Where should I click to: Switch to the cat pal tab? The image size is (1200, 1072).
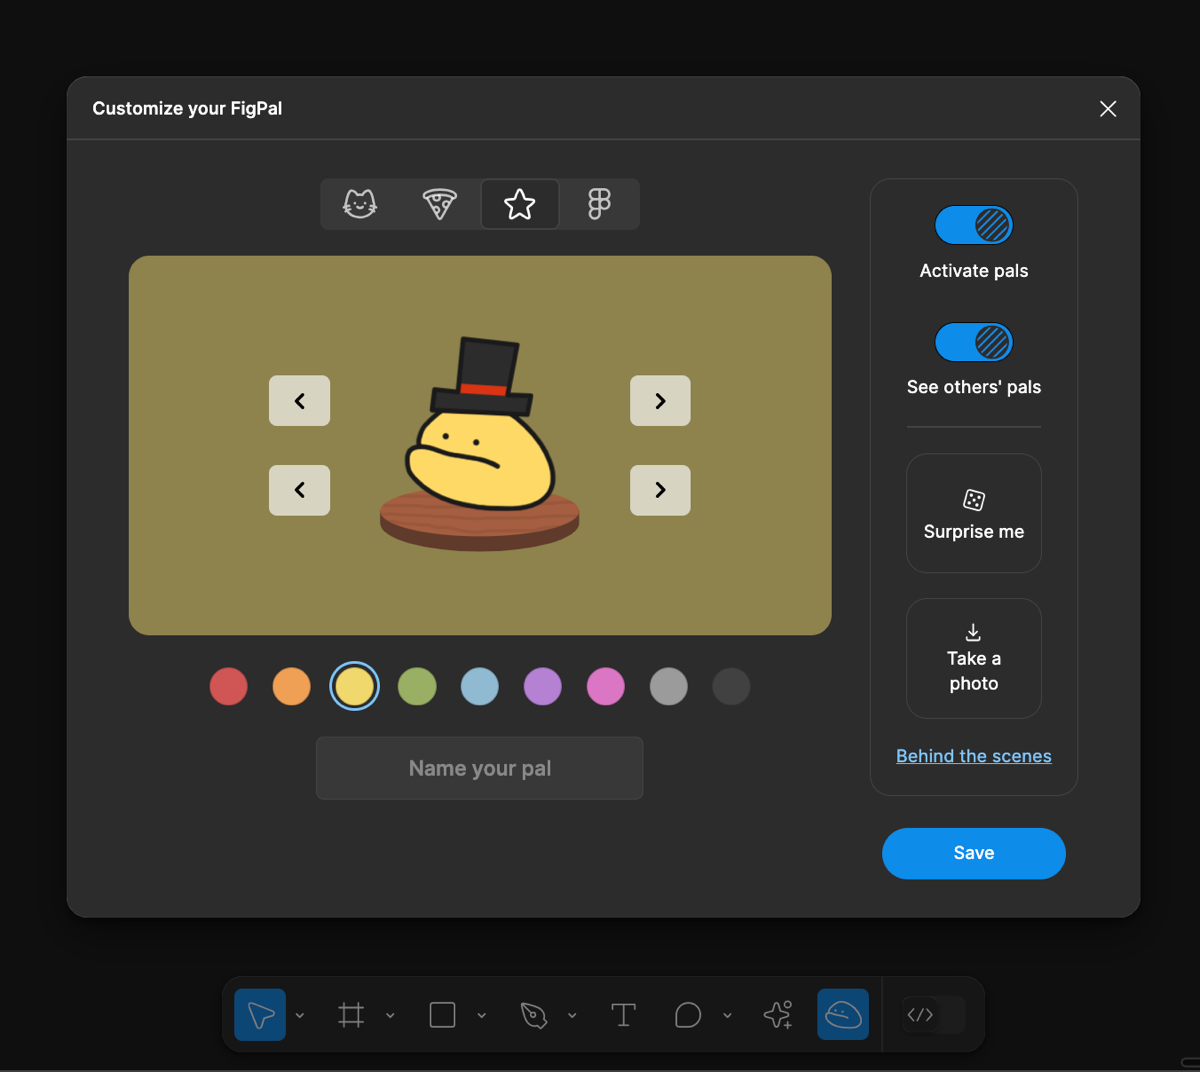click(360, 204)
